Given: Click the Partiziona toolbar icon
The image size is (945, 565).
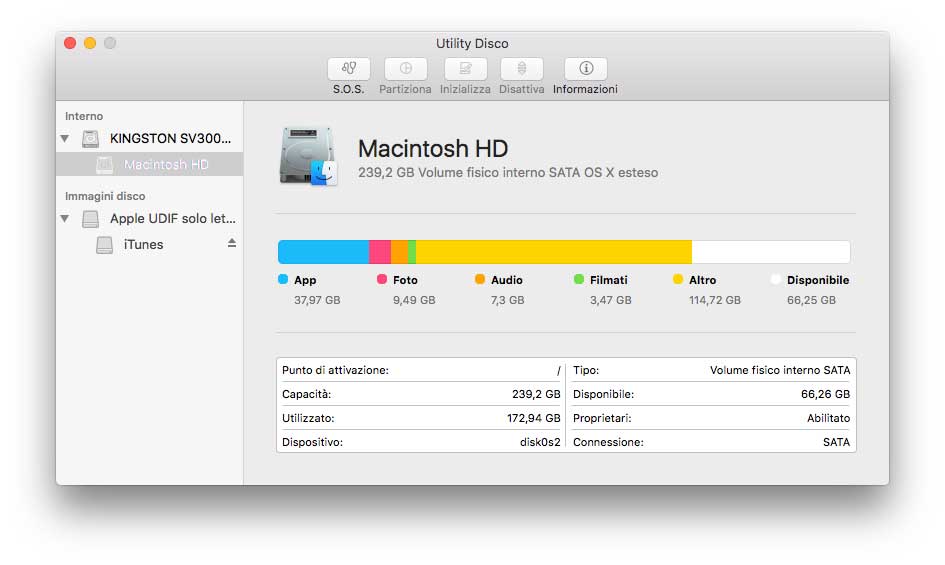Looking at the screenshot, I should pyautogui.click(x=405, y=69).
